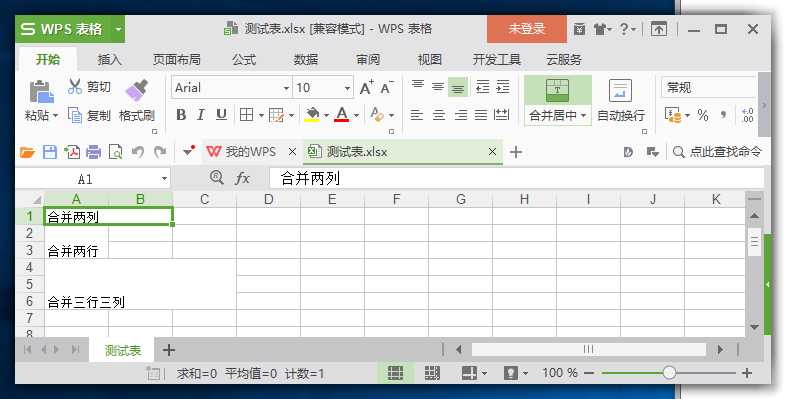Toggle italic formatting
The width and height of the screenshot is (786, 399).
tap(201, 115)
